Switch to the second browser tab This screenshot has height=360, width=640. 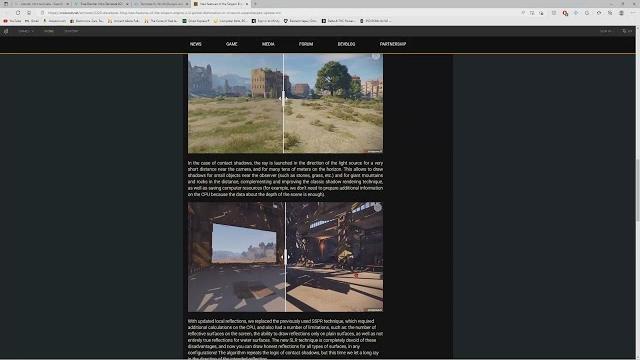click(x=101, y=4)
